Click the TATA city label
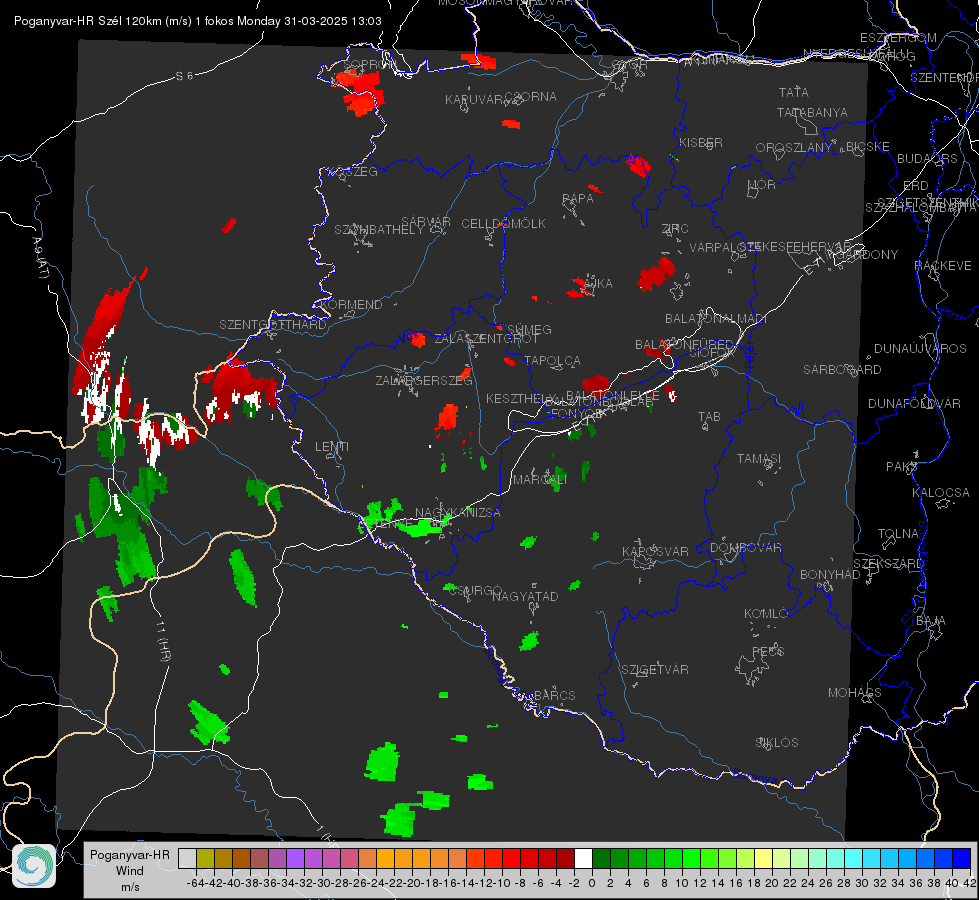This screenshot has height=900, width=979. [794, 92]
